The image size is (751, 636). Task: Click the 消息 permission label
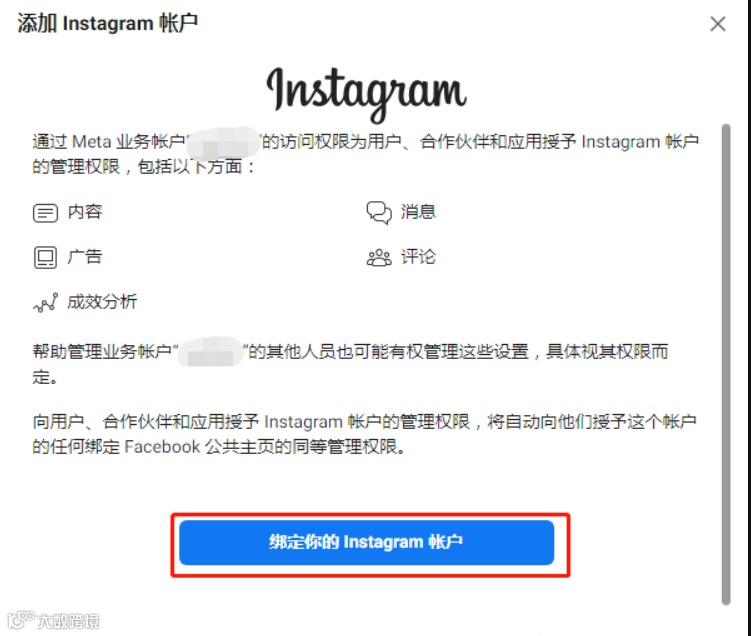[x=418, y=212]
